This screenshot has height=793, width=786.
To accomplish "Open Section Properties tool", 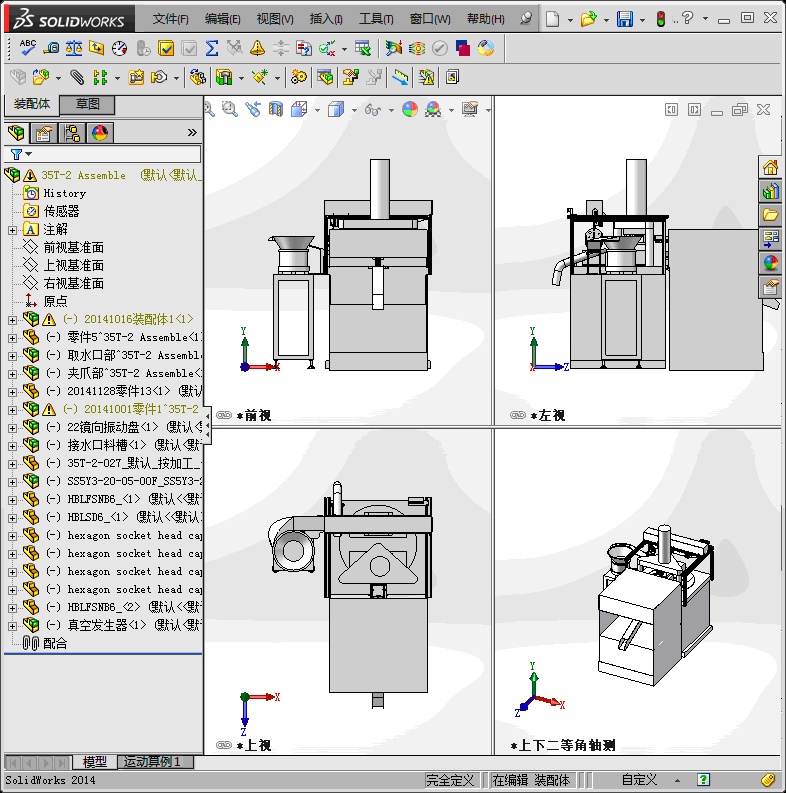I will click(97, 48).
